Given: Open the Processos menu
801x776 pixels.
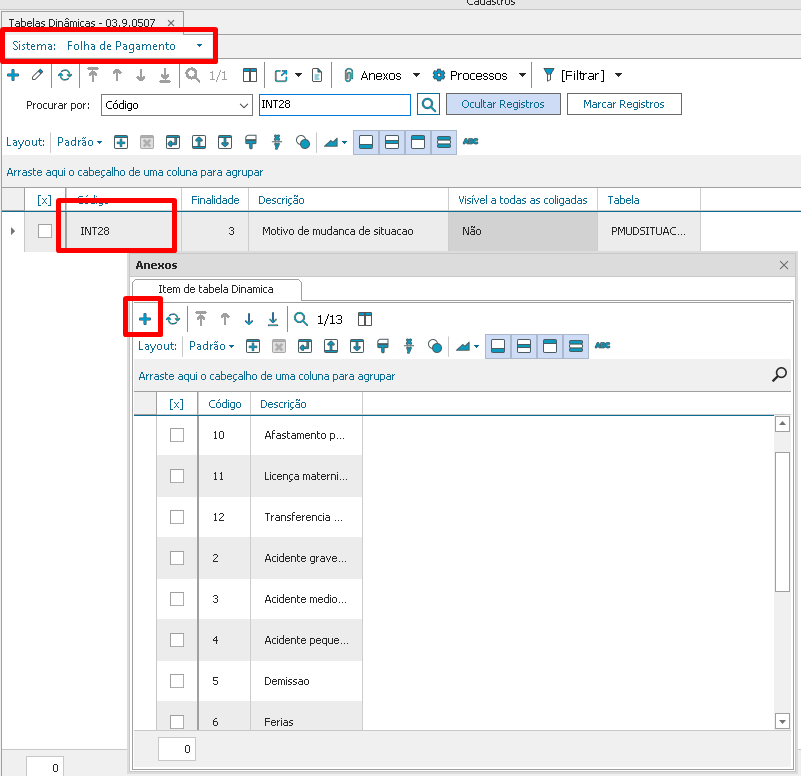Looking at the screenshot, I should 470,76.
